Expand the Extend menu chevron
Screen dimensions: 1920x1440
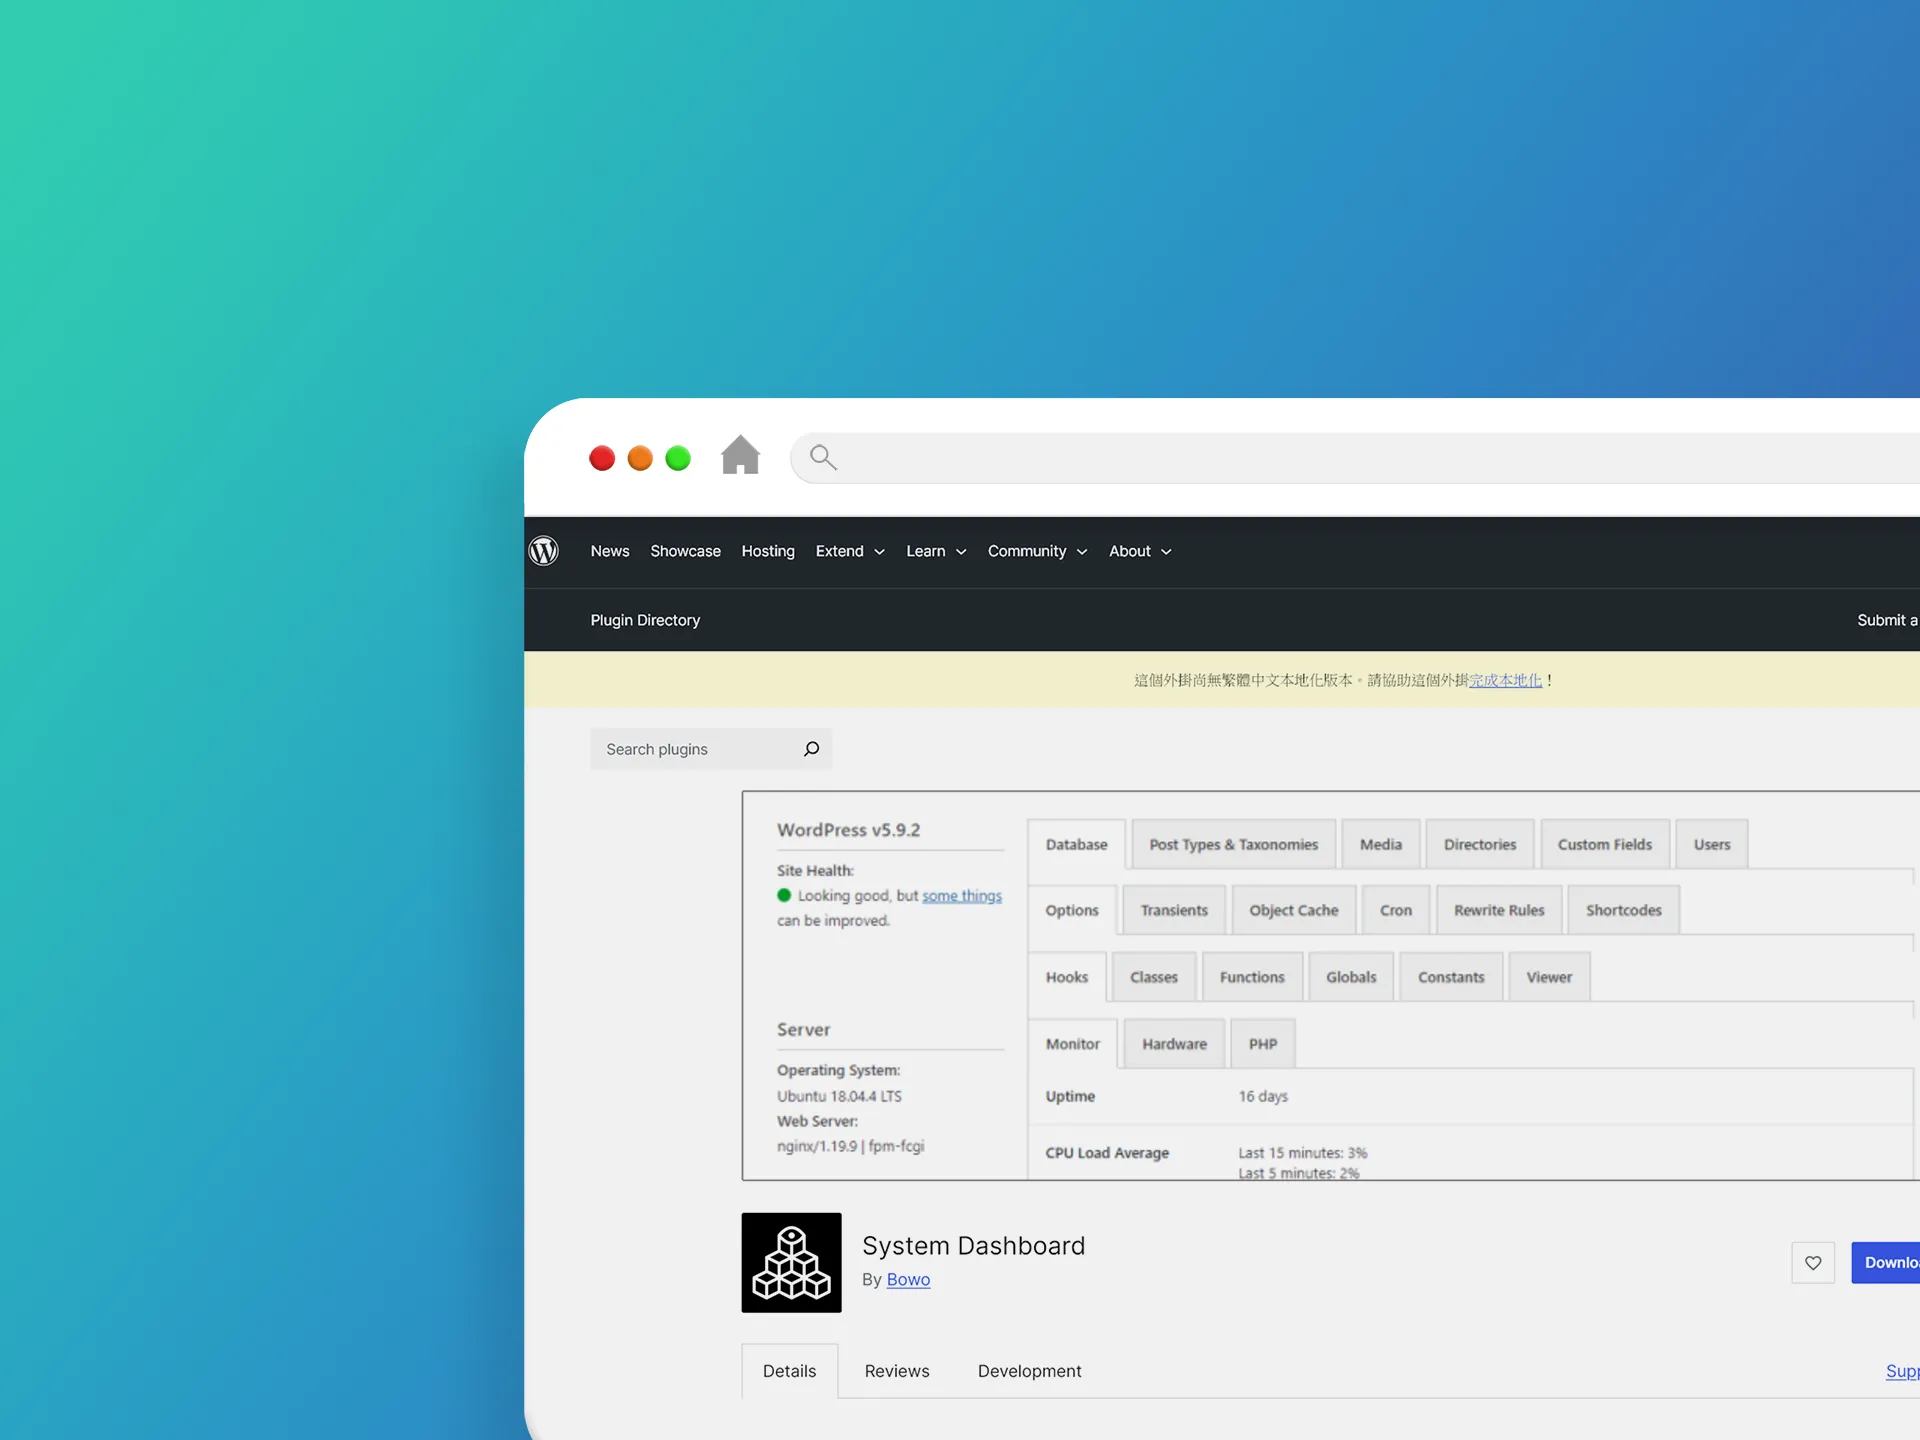pyautogui.click(x=879, y=552)
